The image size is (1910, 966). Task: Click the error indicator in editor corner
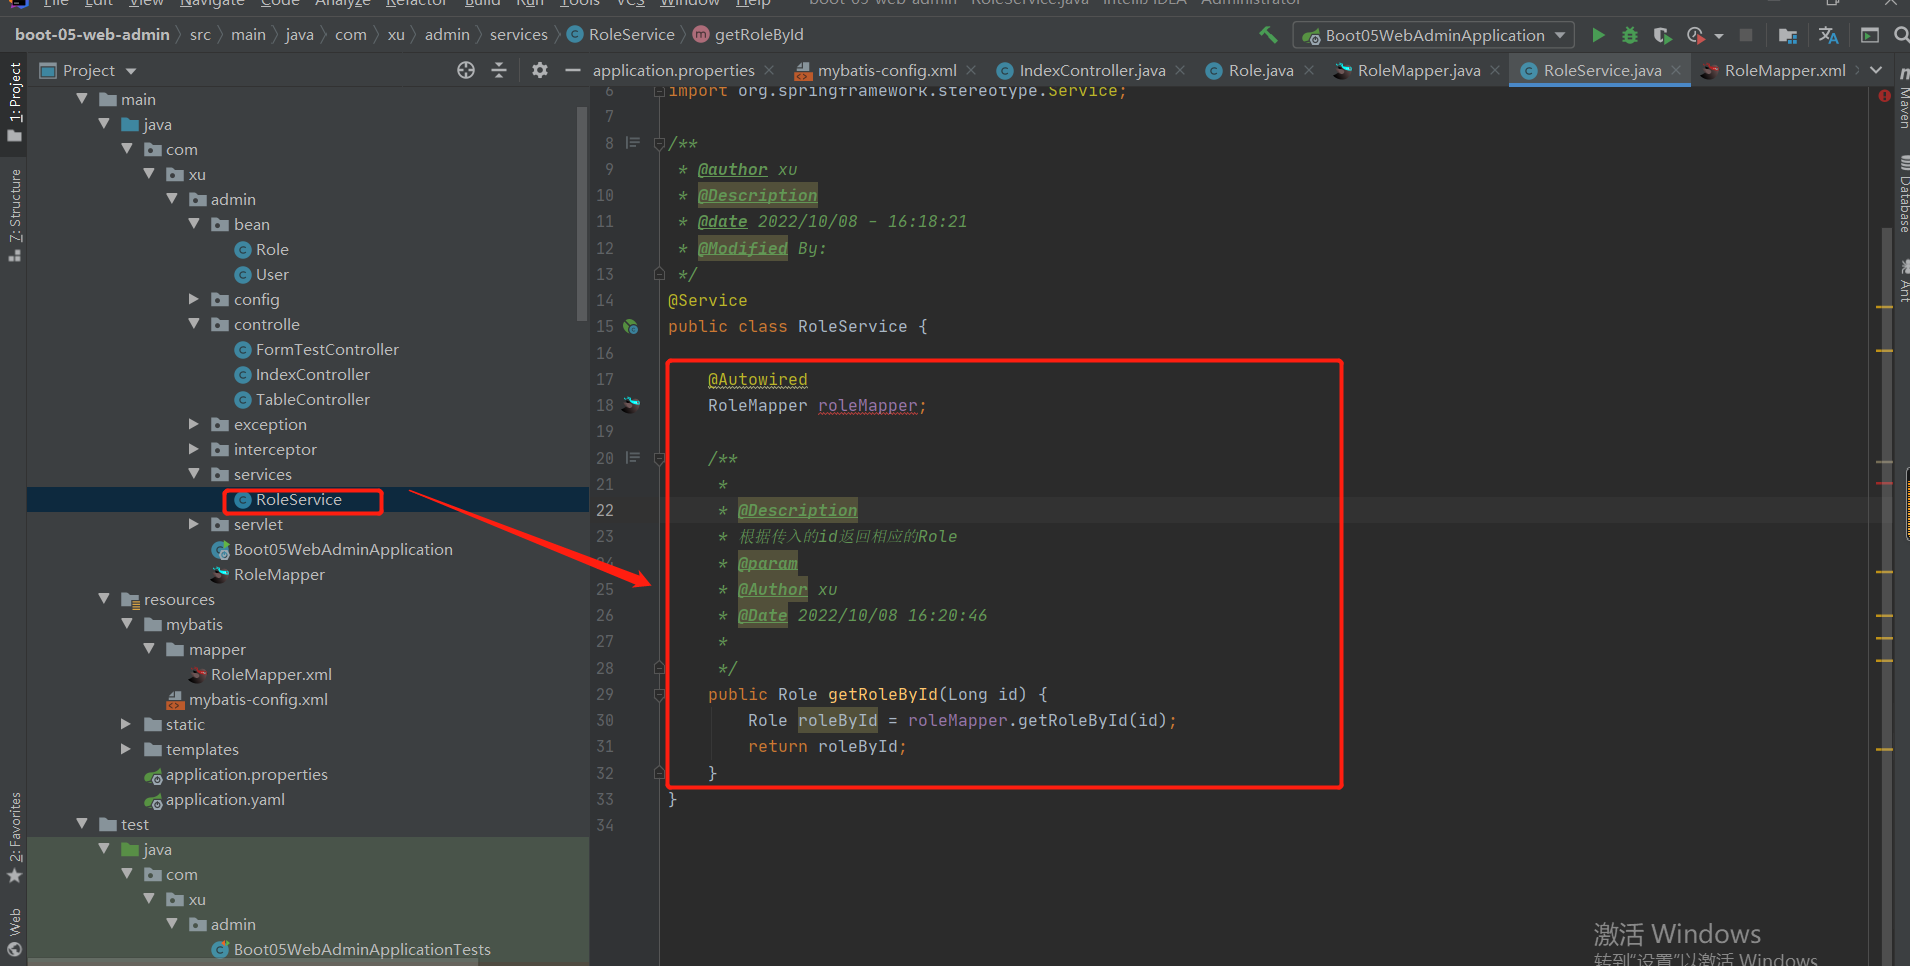click(1884, 96)
